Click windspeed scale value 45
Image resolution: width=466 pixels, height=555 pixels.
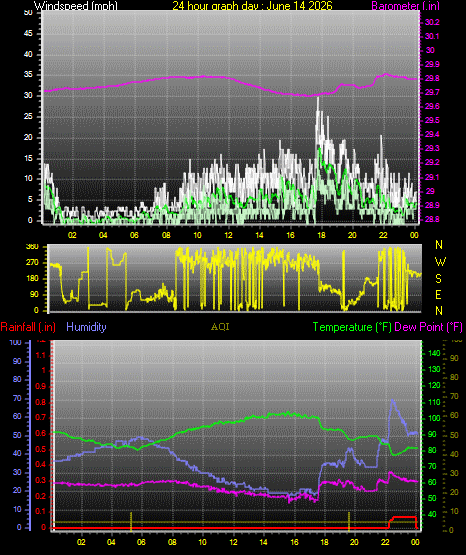tap(28, 34)
